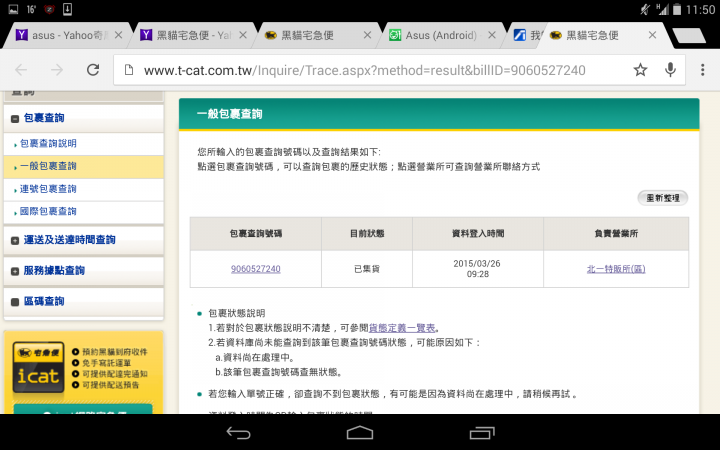Click 包裹狀態說明 heading text
The height and width of the screenshot is (450, 720).
click(236, 313)
